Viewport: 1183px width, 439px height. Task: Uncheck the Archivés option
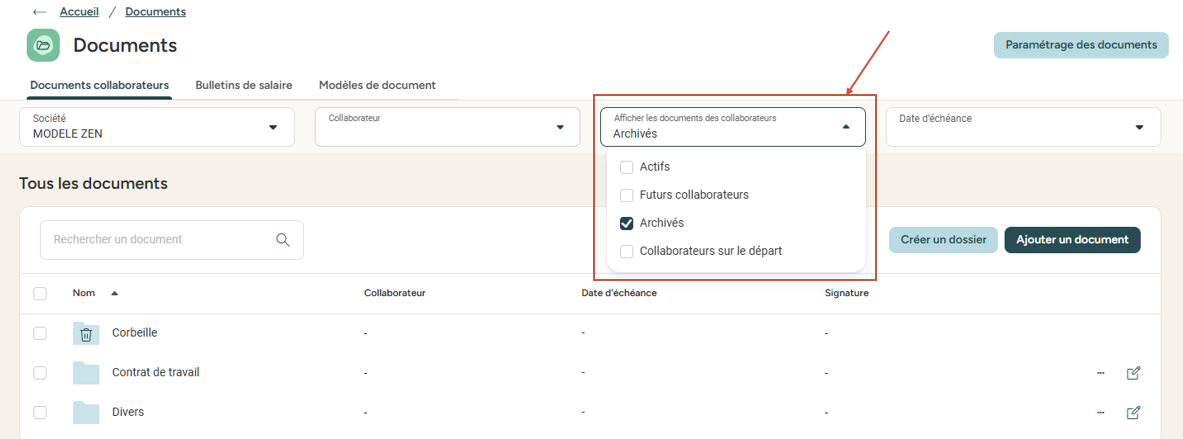click(x=627, y=223)
